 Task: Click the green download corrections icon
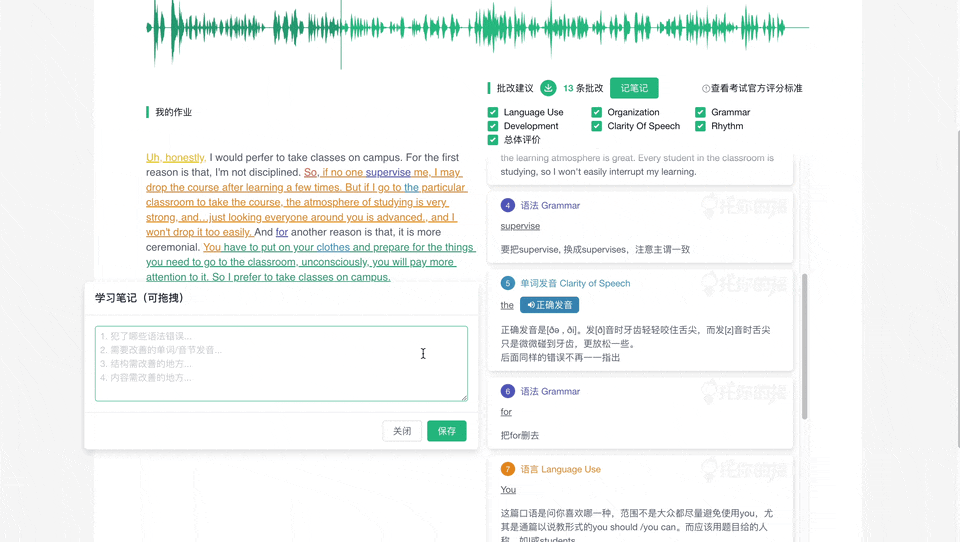coord(548,88)
